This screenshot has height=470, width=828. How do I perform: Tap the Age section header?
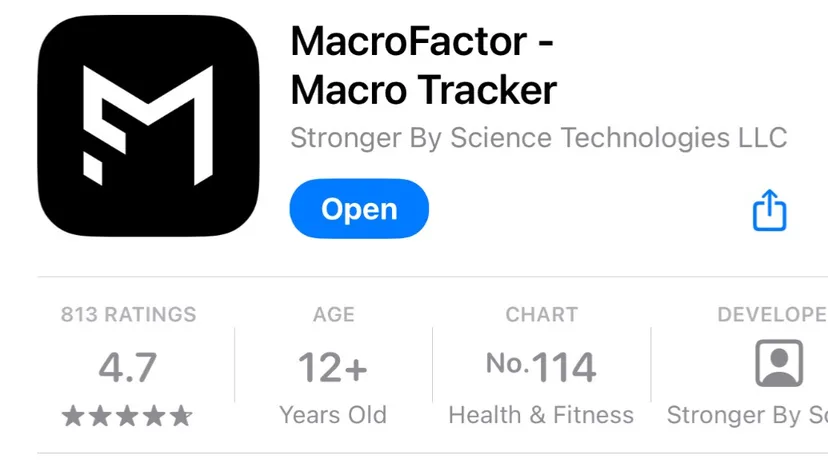tap(334, 314)
